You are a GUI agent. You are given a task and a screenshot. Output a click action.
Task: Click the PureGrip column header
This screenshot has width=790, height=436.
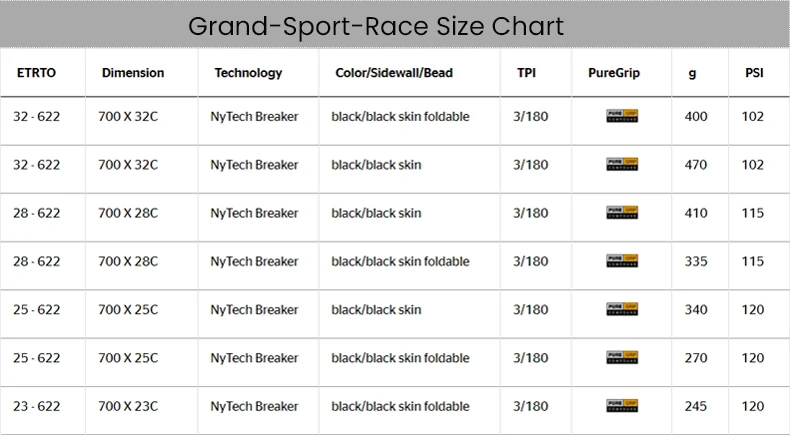tap(614, 73)
